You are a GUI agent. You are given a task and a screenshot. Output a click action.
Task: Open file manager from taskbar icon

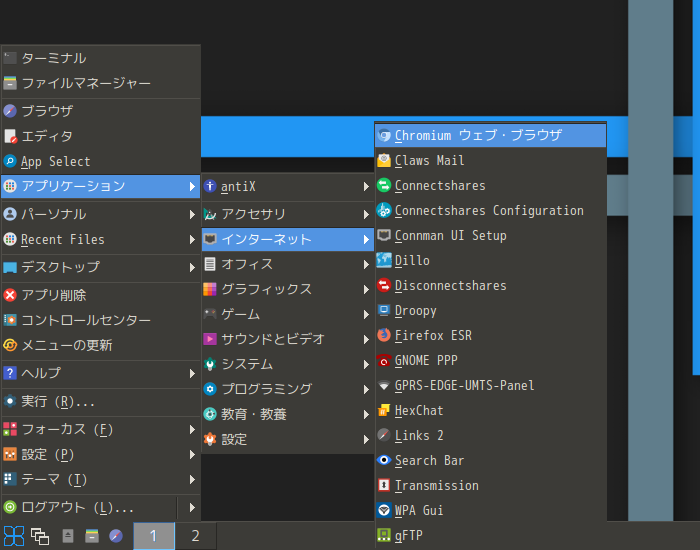(92, 536)
